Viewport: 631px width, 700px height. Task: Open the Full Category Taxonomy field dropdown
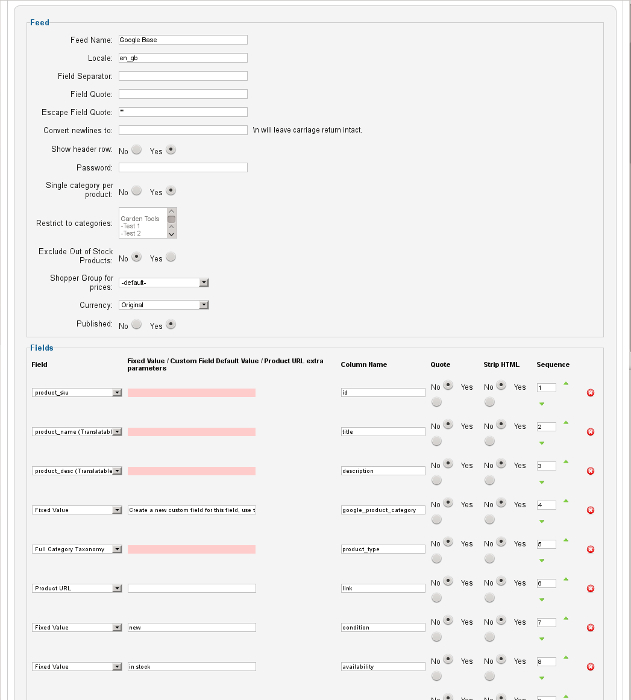pyautogui.click(x=77, y=549)
